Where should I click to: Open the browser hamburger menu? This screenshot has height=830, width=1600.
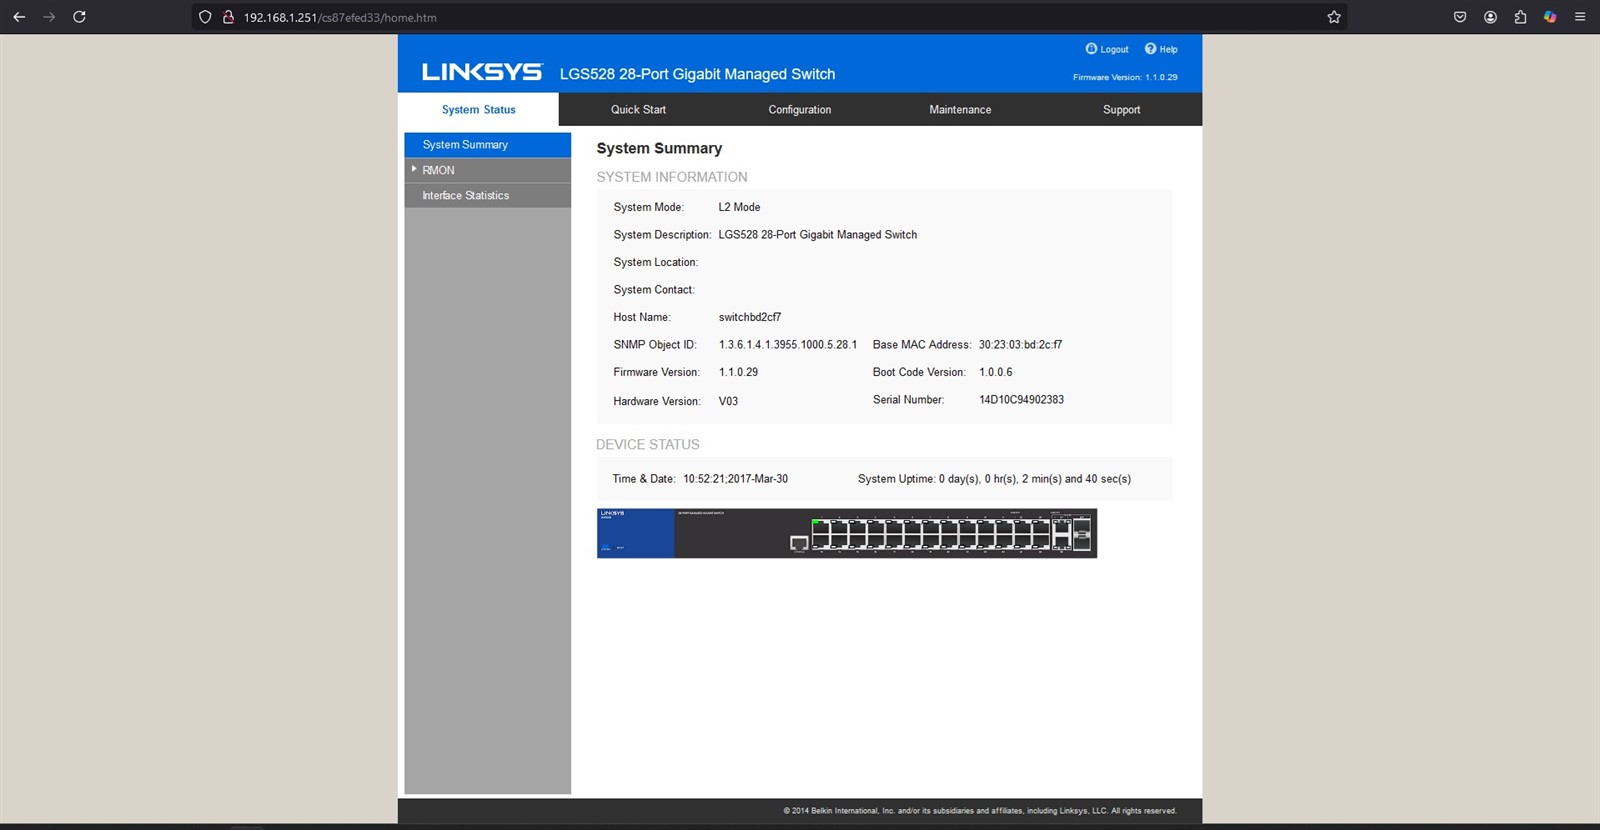coord(1580,17)
